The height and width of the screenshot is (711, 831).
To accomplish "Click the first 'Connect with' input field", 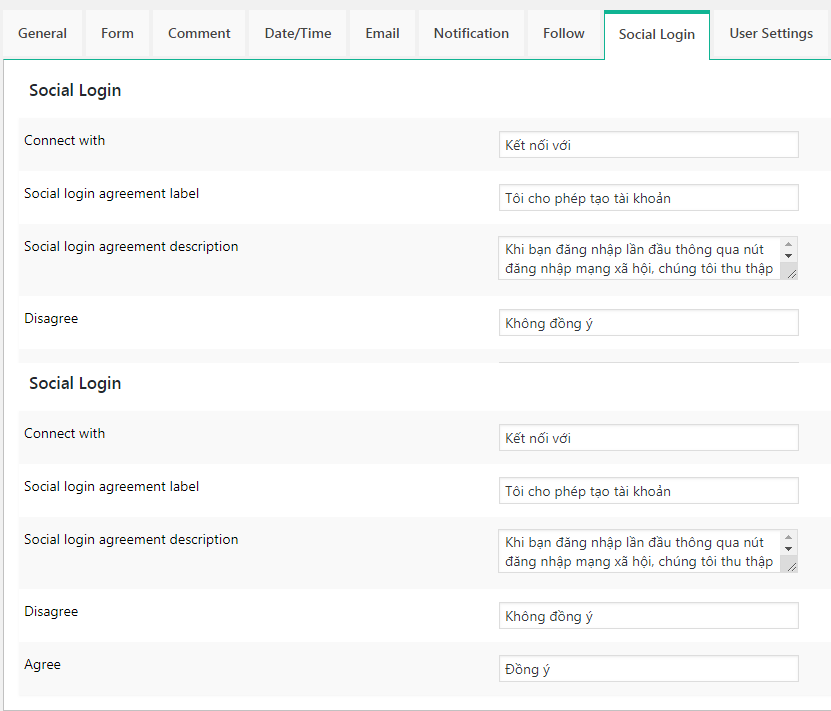I will (x=648, y=144).
